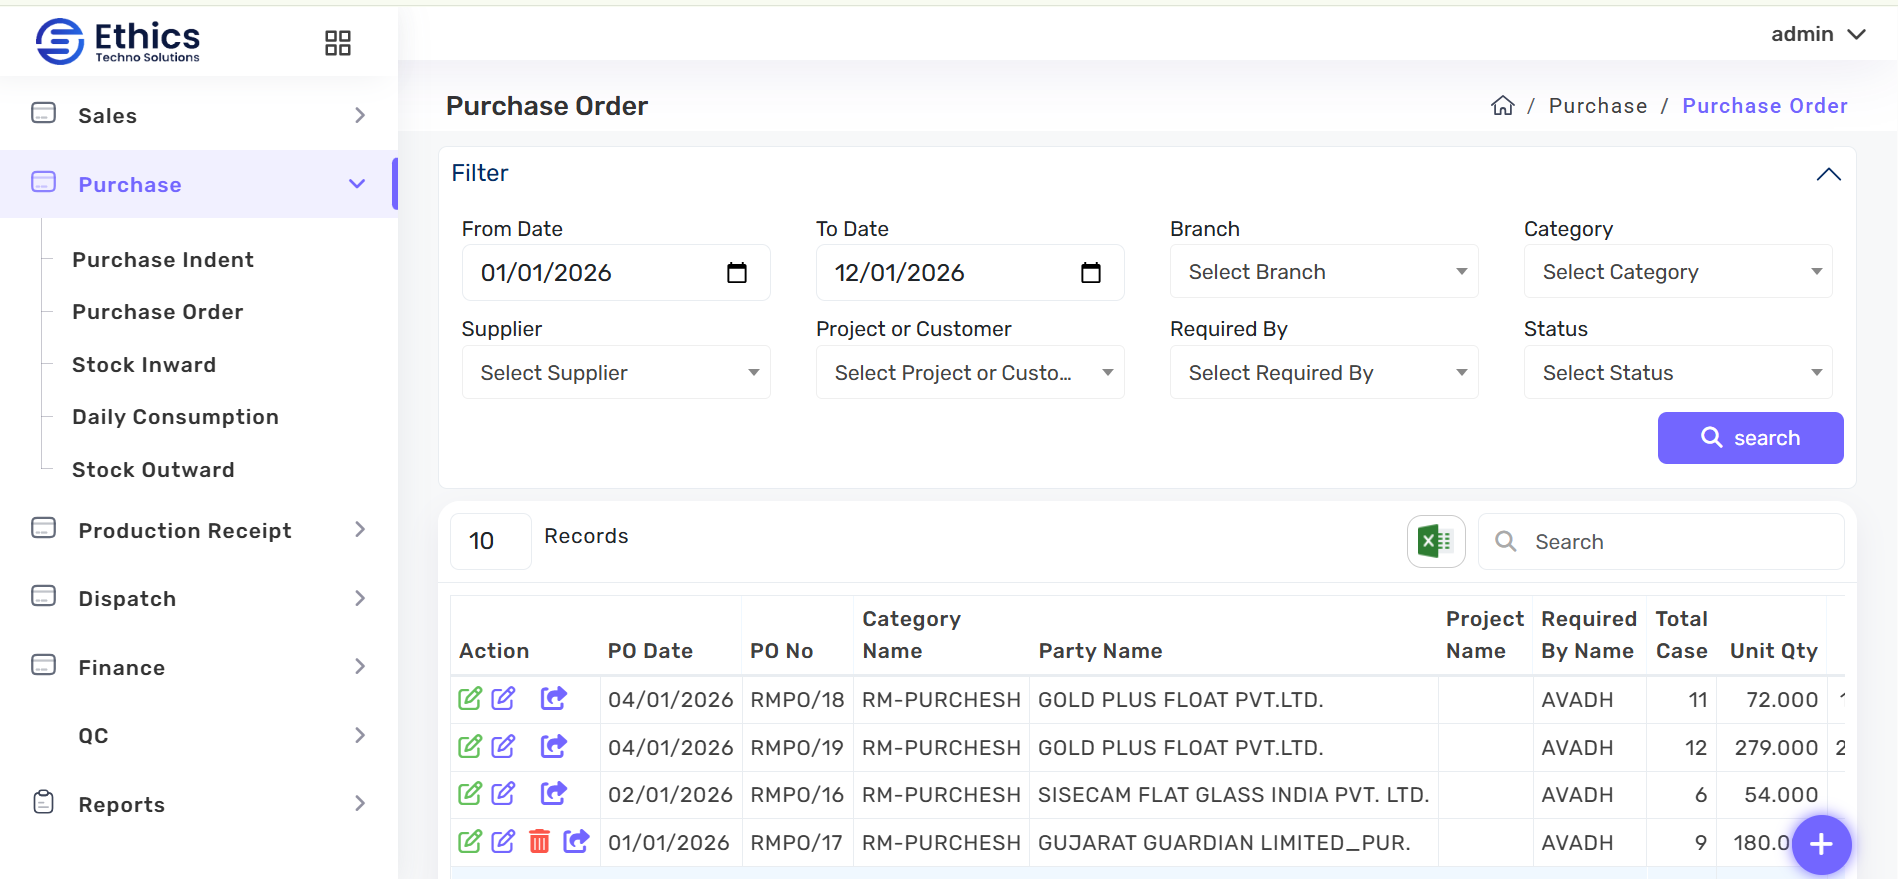The width and height of the screenshot is (1898, 879).
Task: Open the From Date calendar picker
Action: tap(737, 273)
